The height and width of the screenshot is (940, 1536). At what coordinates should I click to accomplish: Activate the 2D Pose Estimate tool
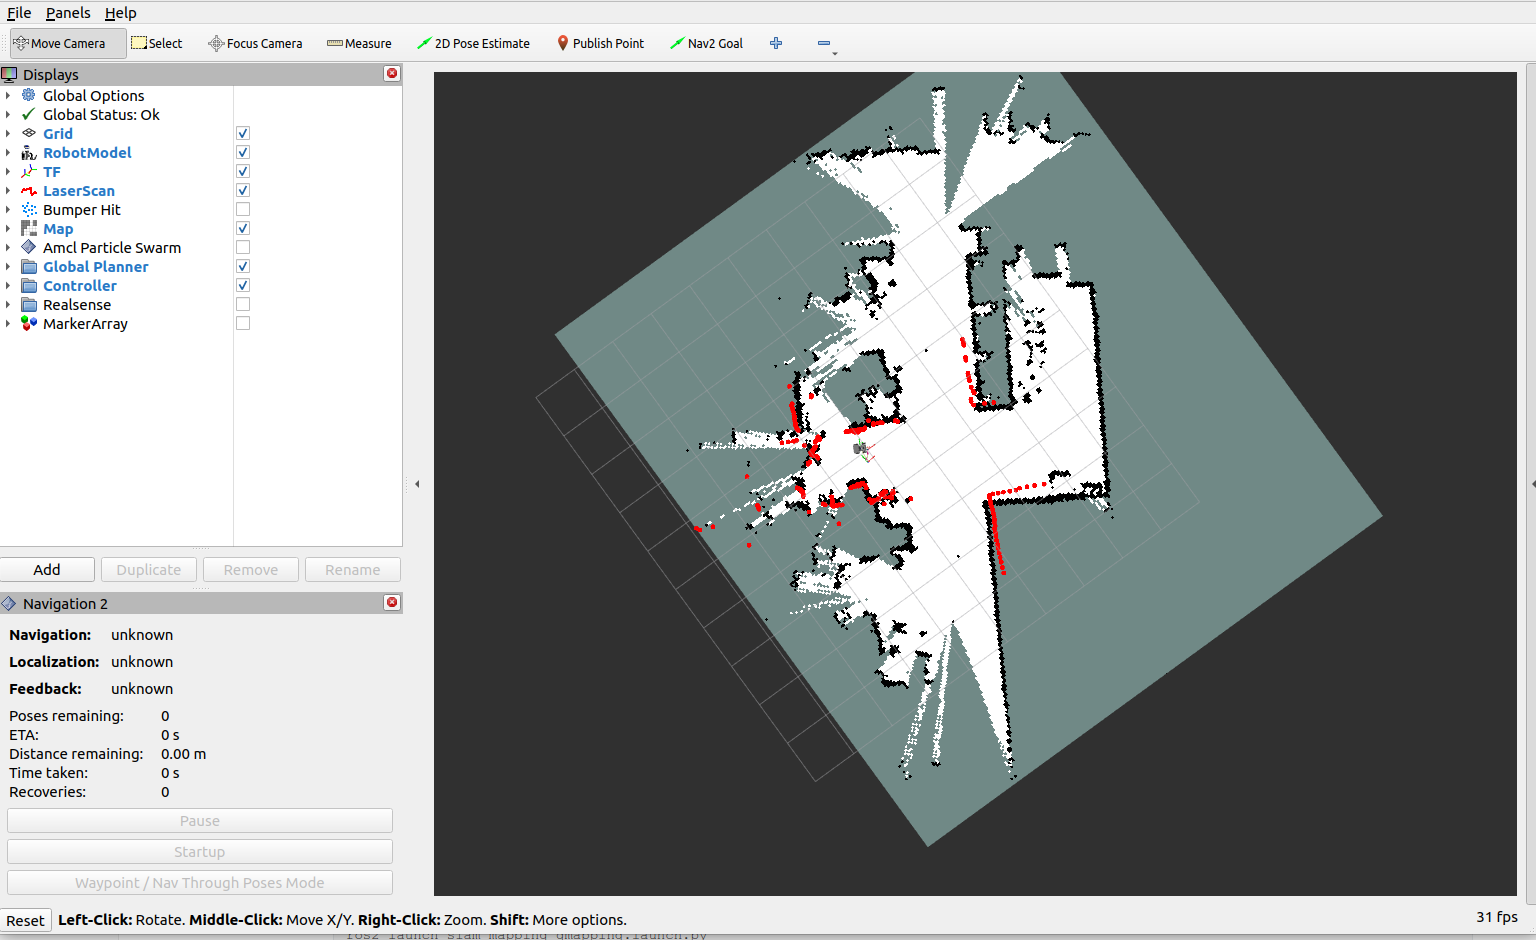[473, 43]
